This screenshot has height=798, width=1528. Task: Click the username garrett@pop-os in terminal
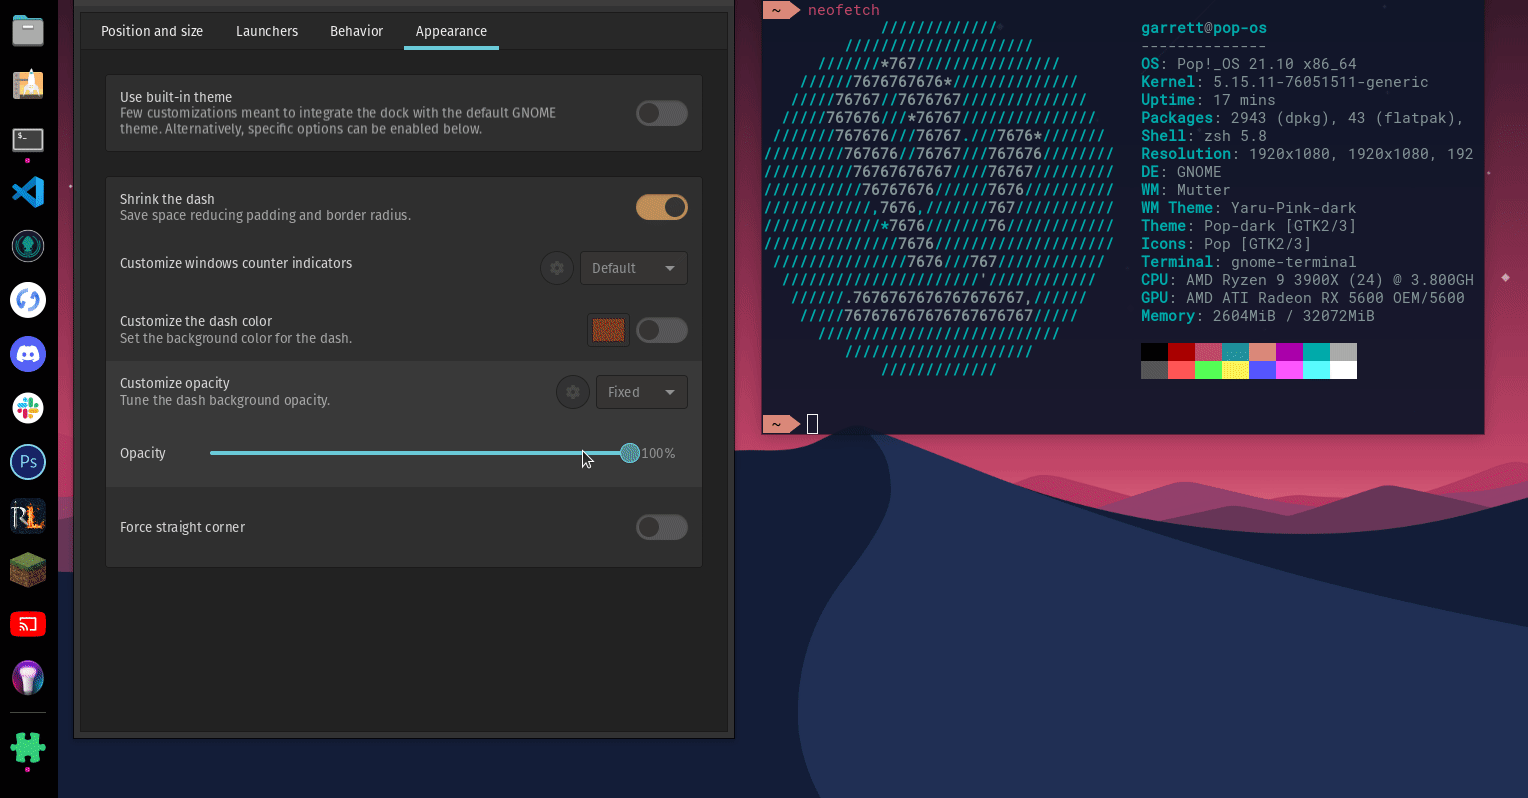coord(1204,28)
